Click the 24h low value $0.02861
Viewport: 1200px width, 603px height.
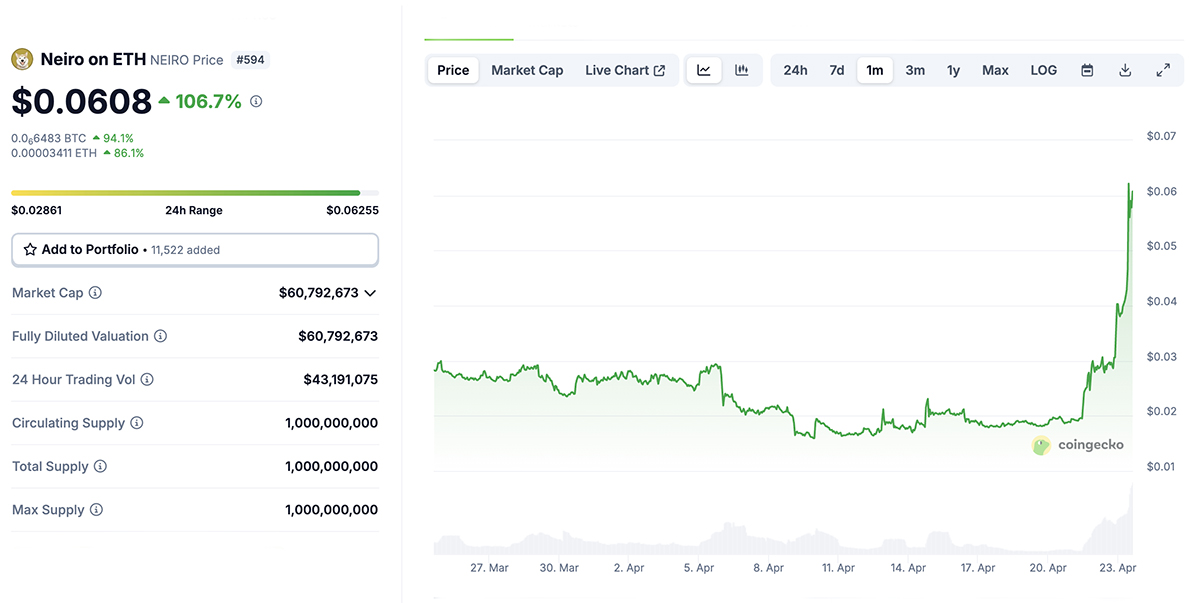(x=37, y=210)
